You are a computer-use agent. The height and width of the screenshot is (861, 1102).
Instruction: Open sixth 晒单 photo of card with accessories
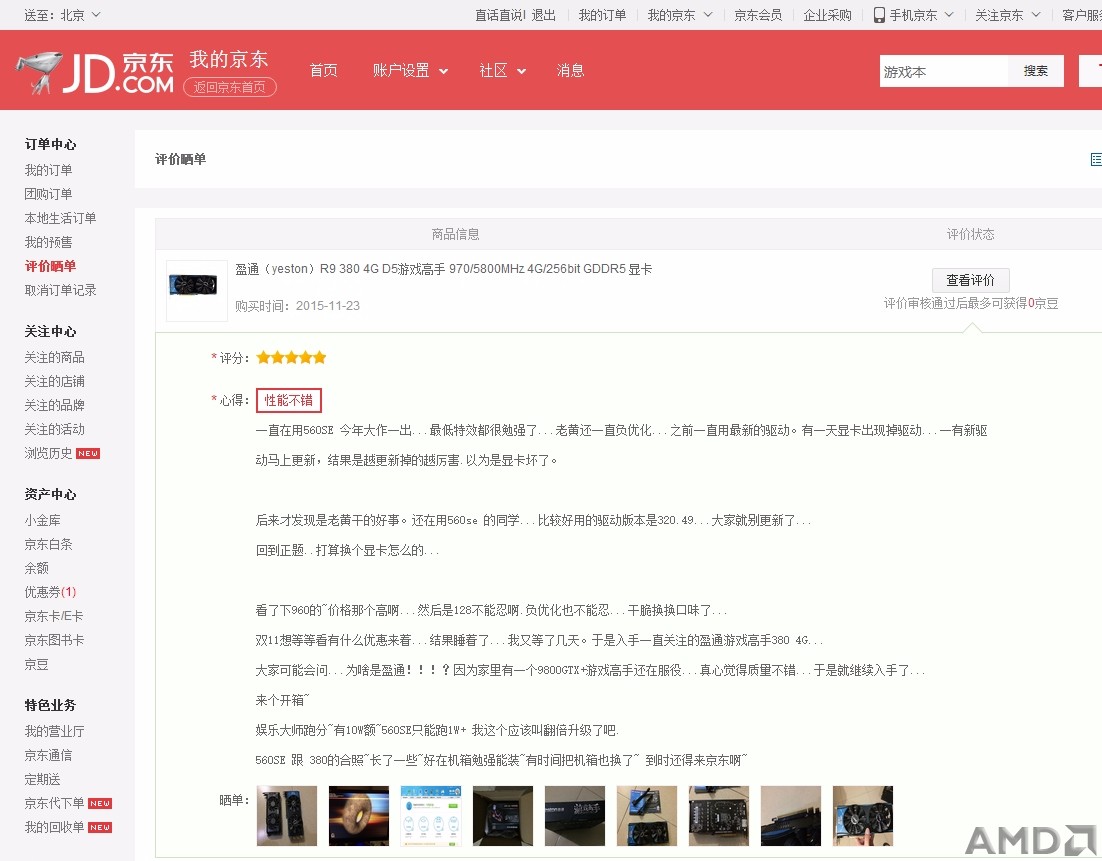coord(647,815)
